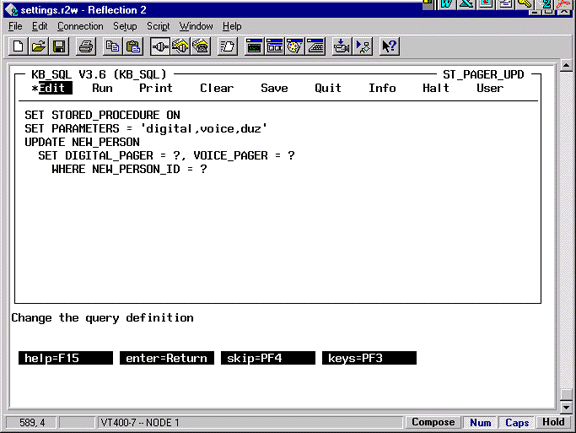Click the Connect plug icon
Image resolution: width=576 pixels, height=433 pixels.
click(160, 47)
